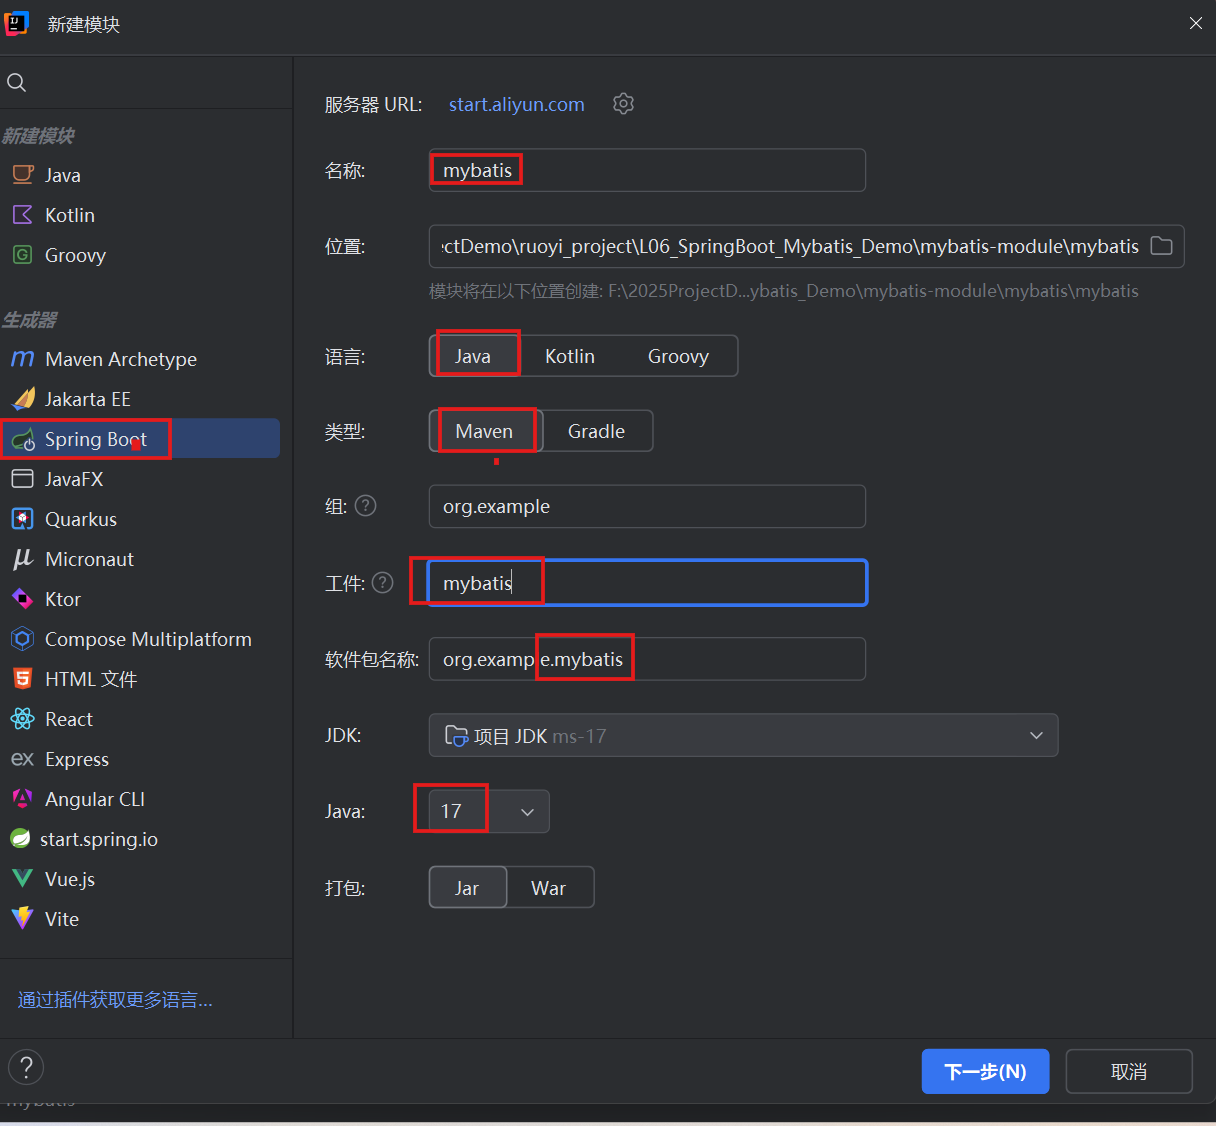Set packaging to War
The height and width of the screenshot is (1126, 1216).
point(549,888)
